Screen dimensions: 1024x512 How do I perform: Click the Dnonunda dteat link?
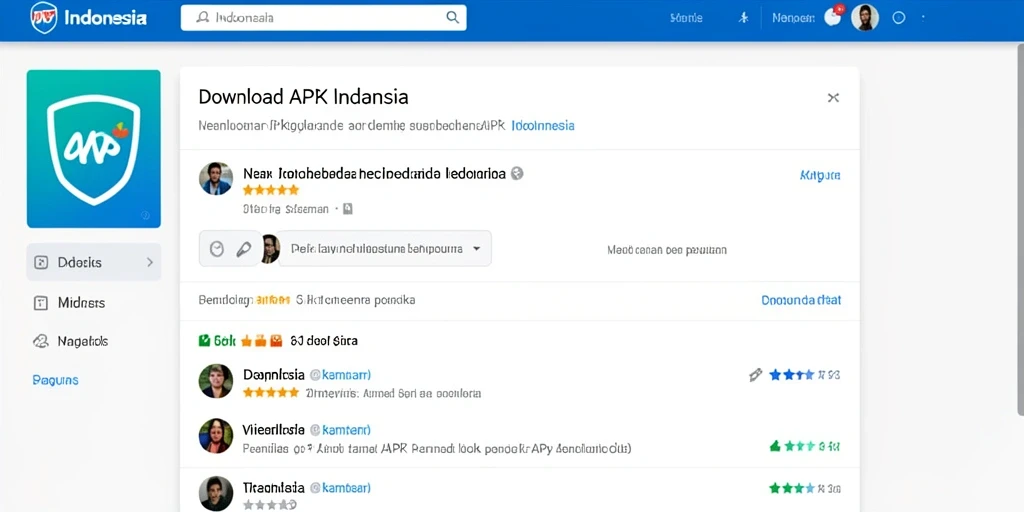pyautogui.click(x=801, y=300)
